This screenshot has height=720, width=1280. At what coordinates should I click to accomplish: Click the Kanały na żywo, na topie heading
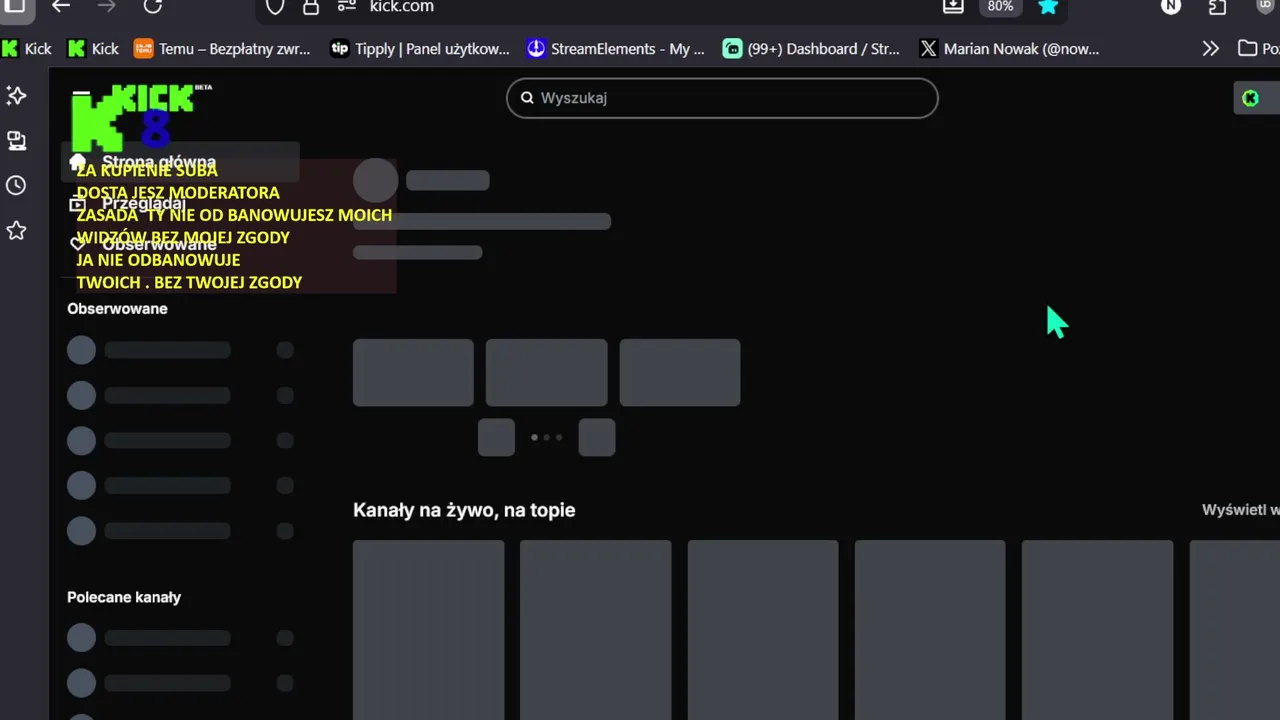[464, 510]
